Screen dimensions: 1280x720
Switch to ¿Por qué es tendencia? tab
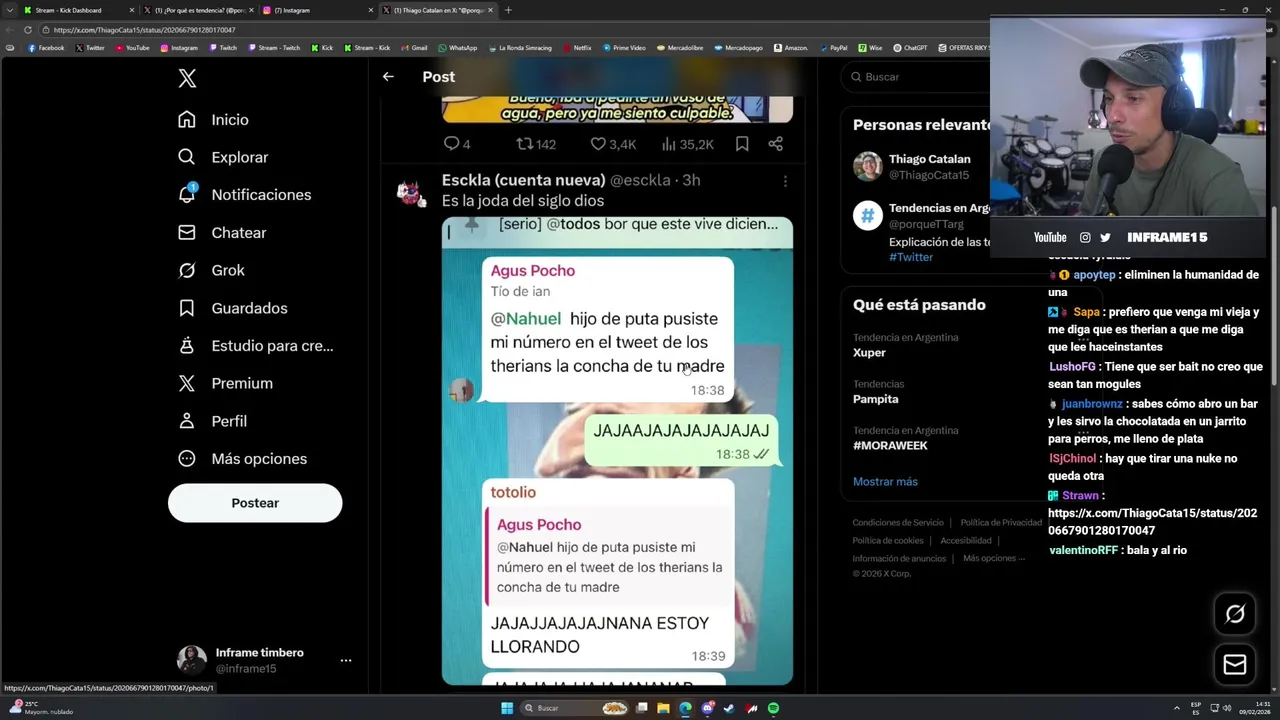click(200, 10)
